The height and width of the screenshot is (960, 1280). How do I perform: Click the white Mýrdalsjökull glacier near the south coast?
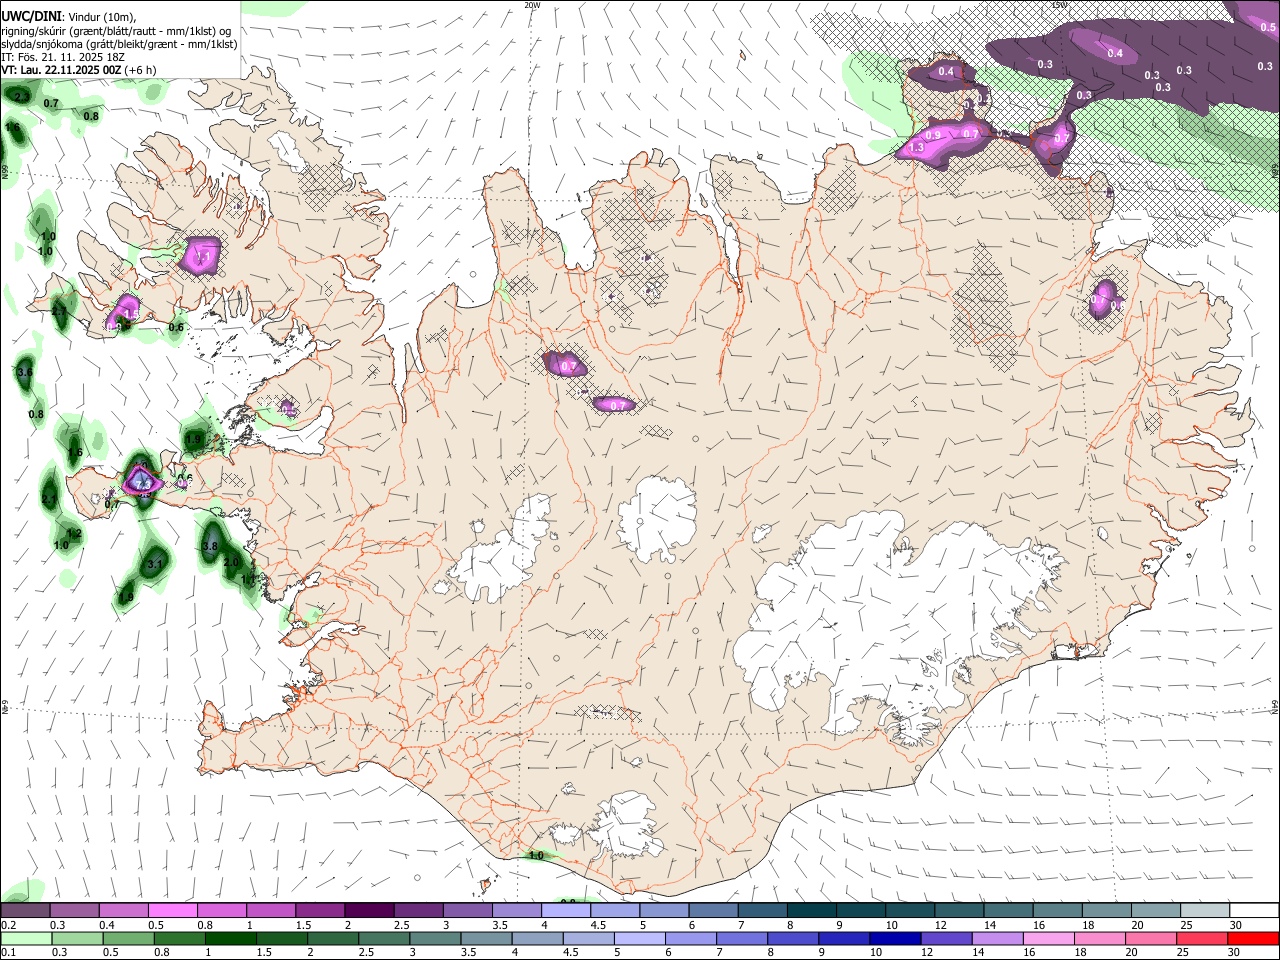pos(627,823)
